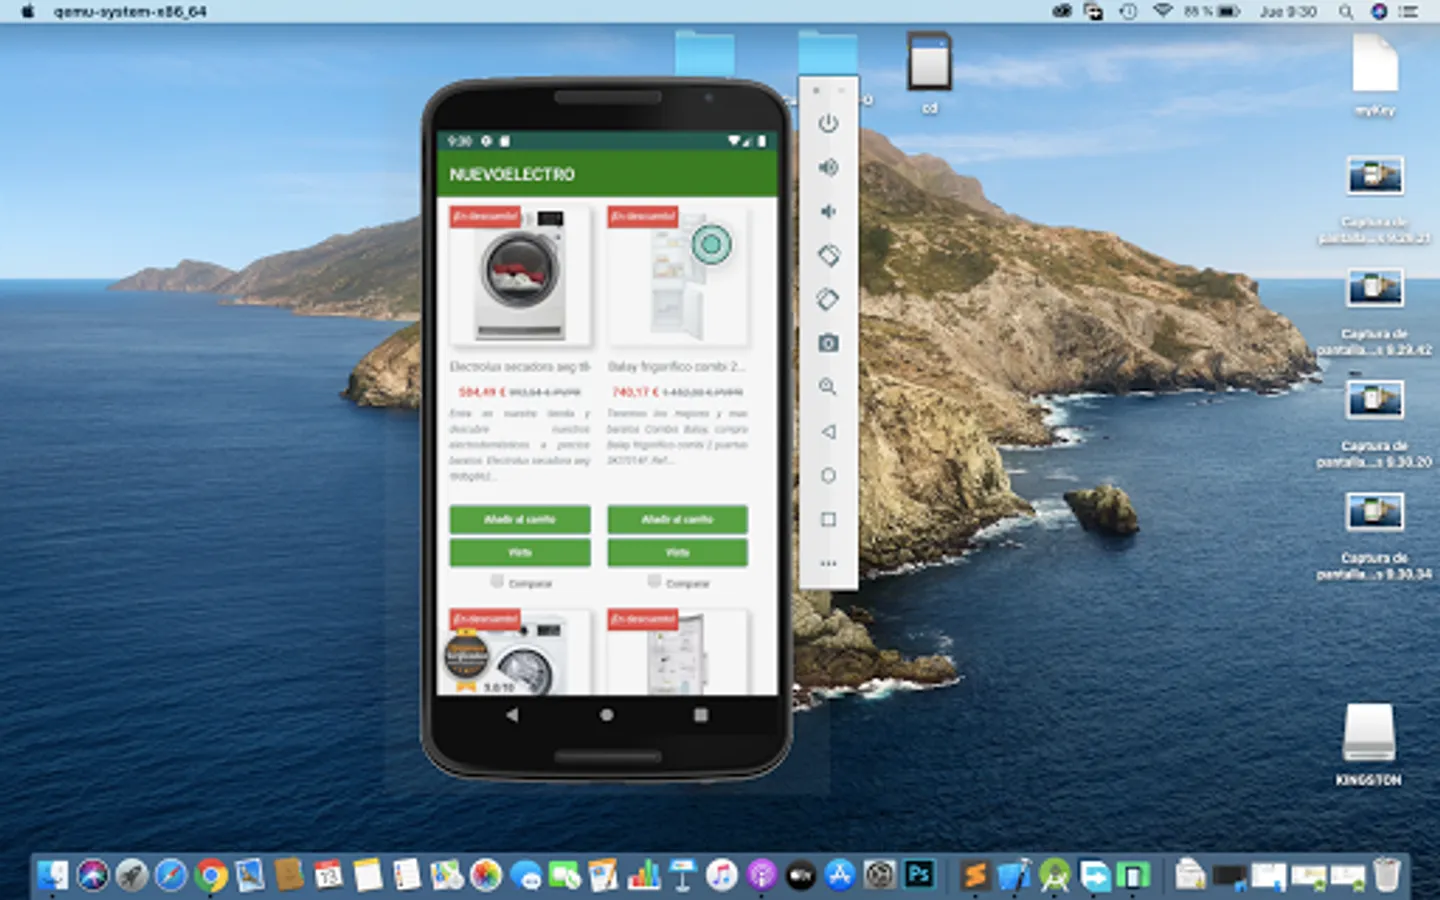This screenshot has width=1440, height=900.
Task: Click product title 'Electrolux secadora aeg t8'
Action: 520,367
